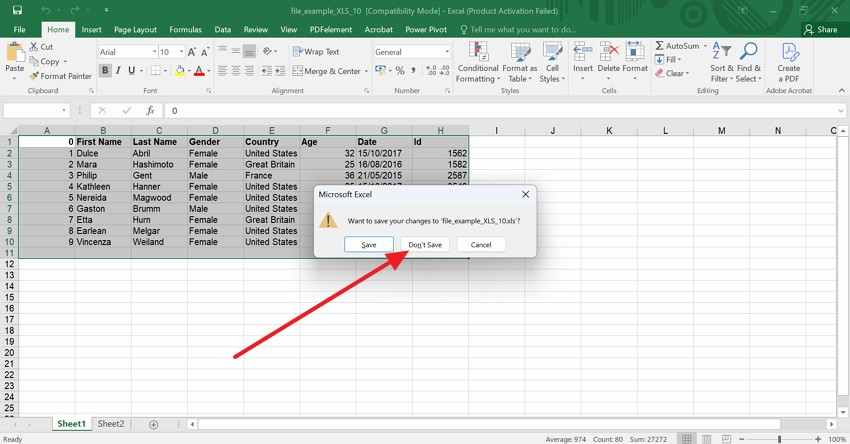850x444 pixels.
Task: Switch to the Formulas tab
Action: [185, 30]
